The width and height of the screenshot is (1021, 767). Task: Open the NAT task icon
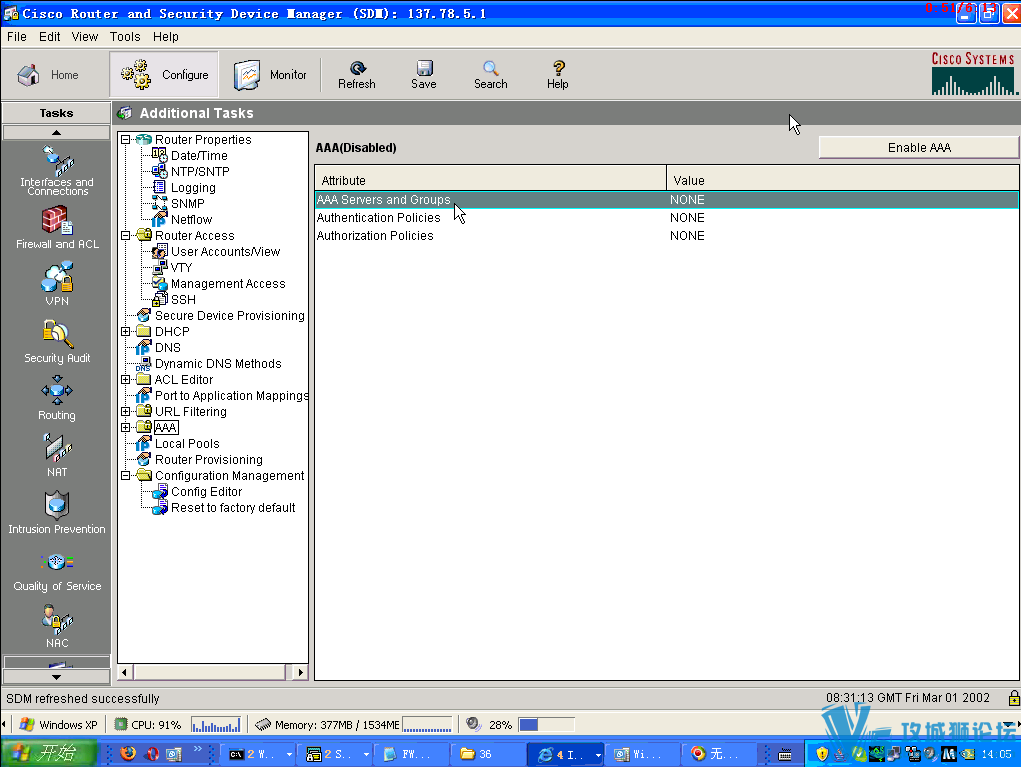tap(57, 455)
